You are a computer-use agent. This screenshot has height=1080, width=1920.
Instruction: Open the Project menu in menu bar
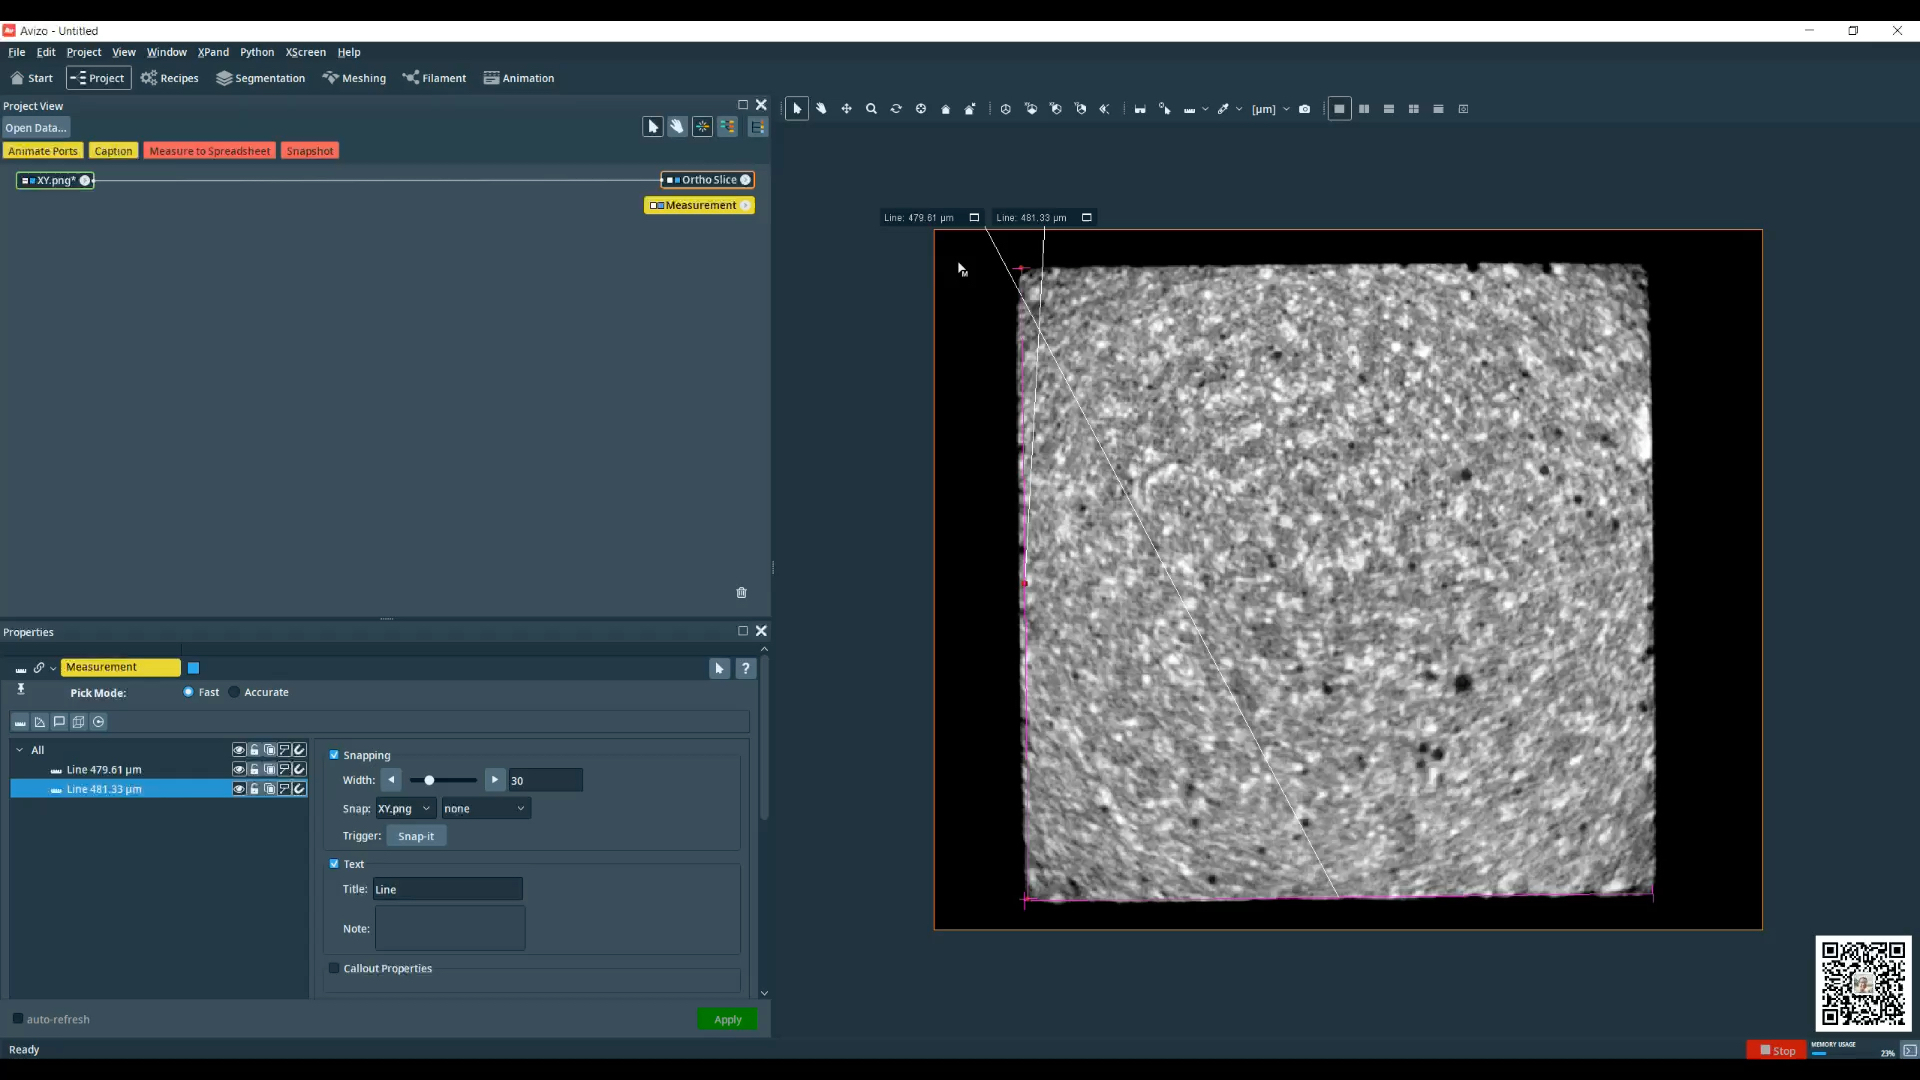point(83,51)
